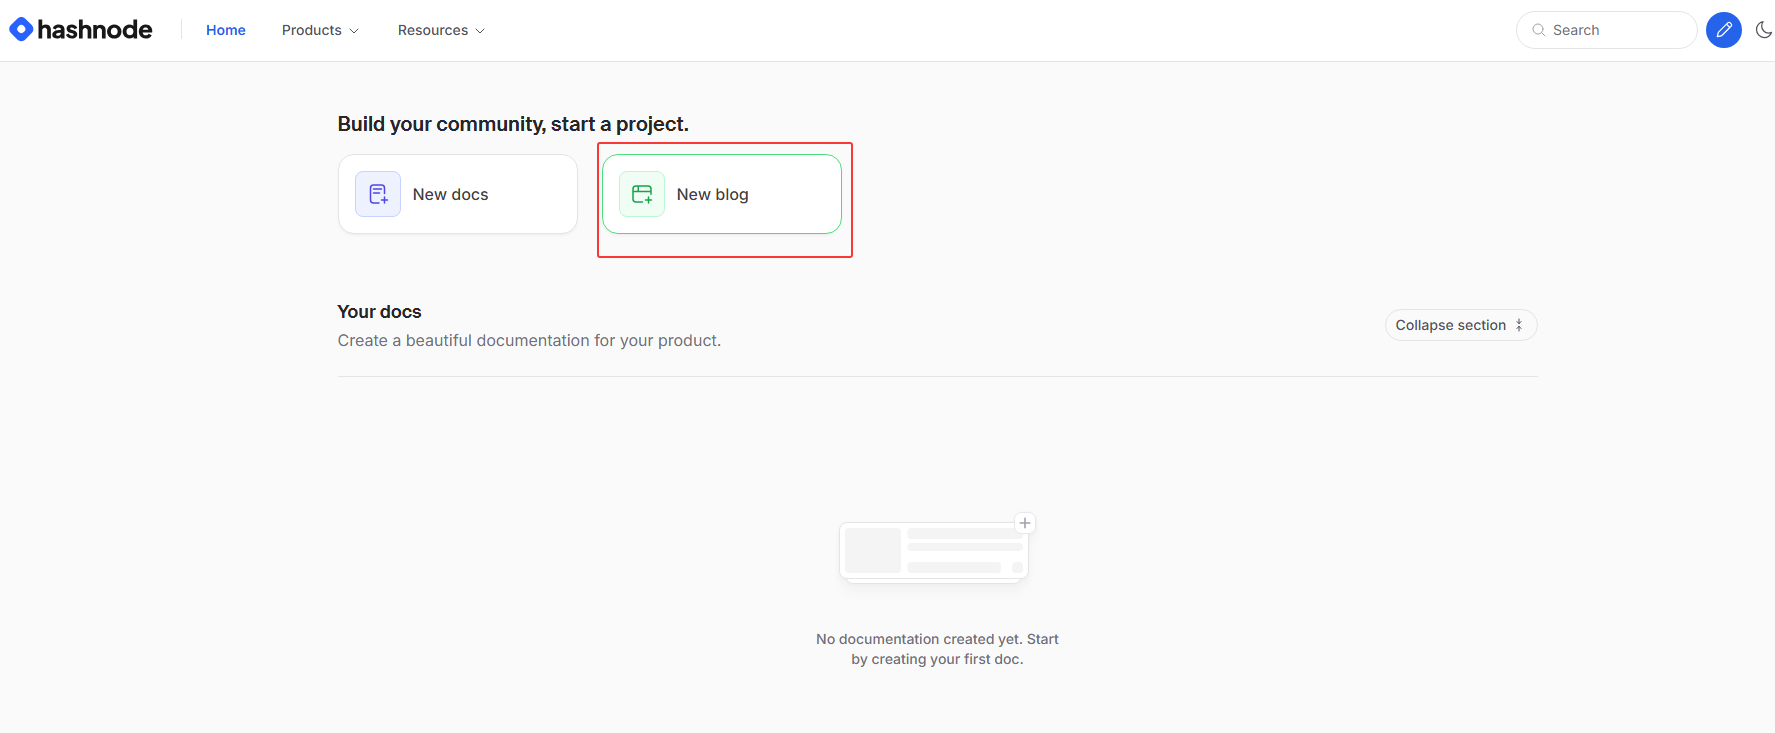This screenshot has width=1775, height=733.
Task: Click the magnifying glass search icon
Action: click(x=1539, y=30)
